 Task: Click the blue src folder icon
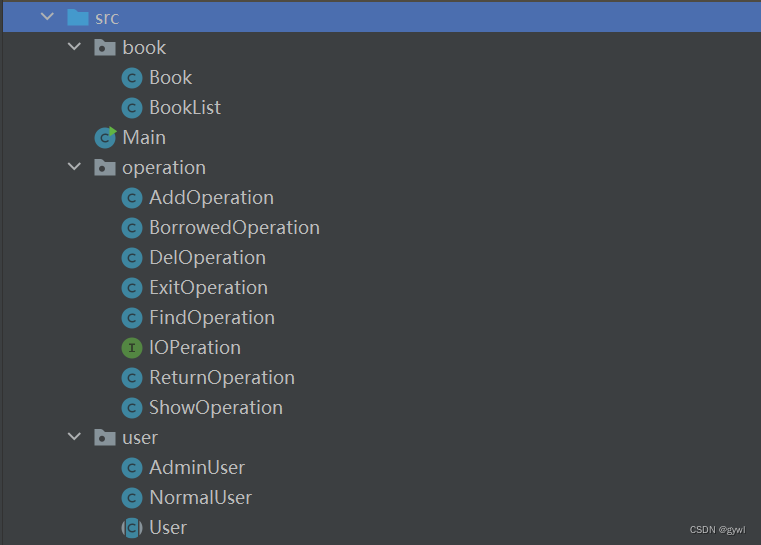point(78,17)
